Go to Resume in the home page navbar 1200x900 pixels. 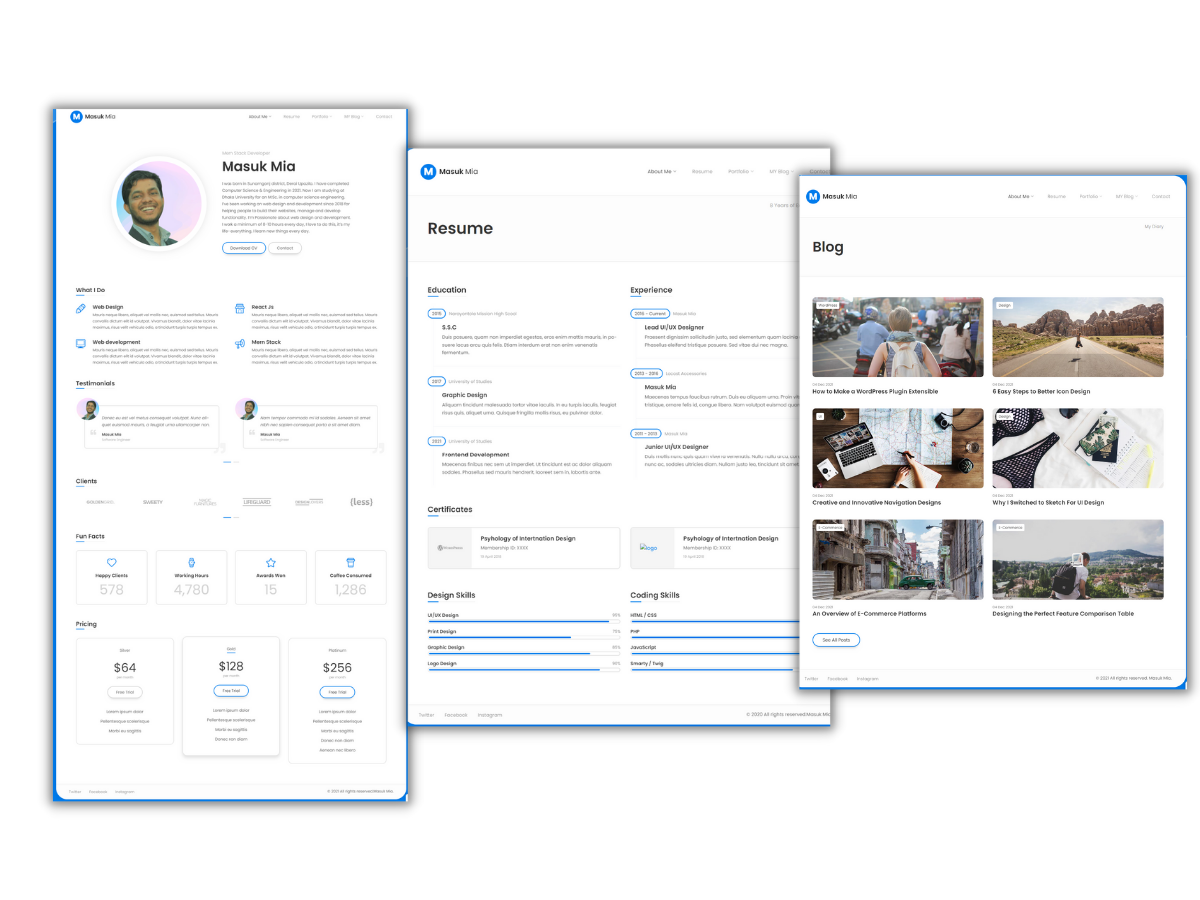click(x=291, y=117)
